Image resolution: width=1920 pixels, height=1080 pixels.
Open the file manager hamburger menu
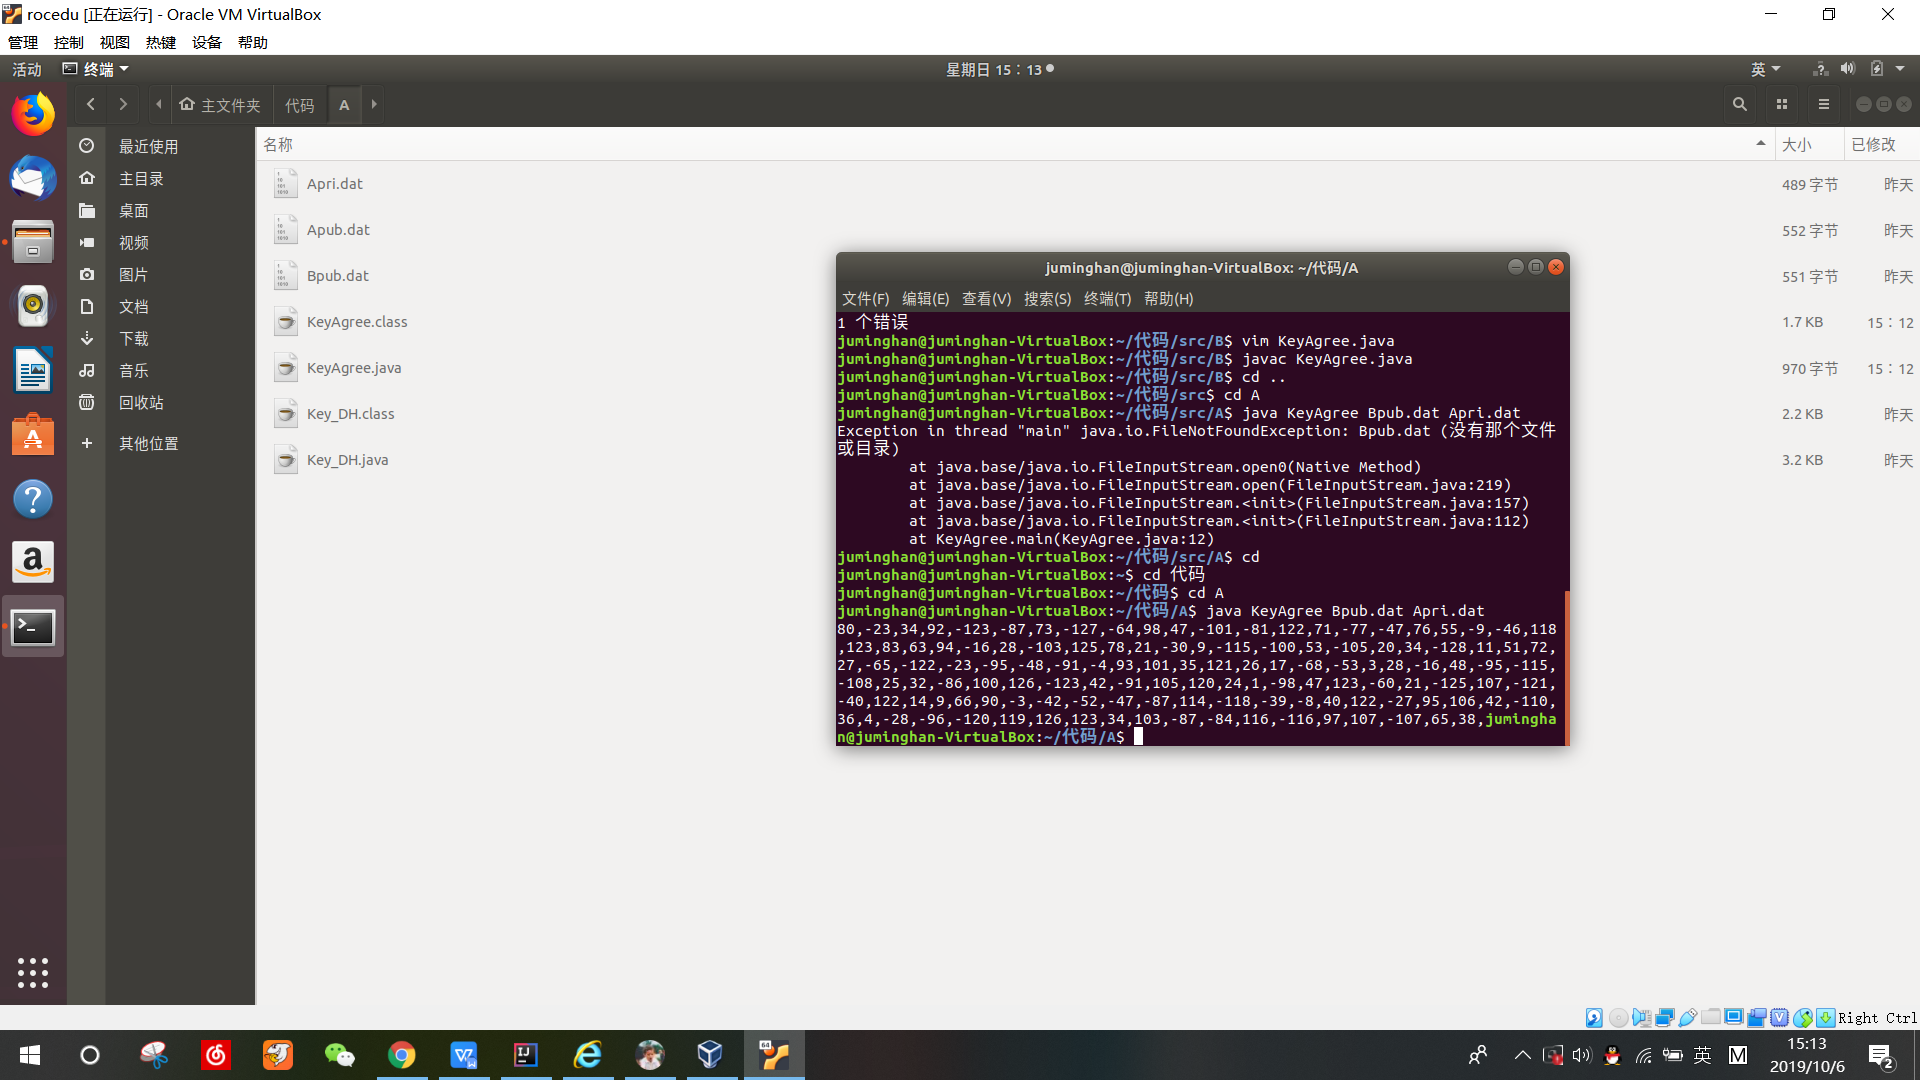coord(1824,104)
